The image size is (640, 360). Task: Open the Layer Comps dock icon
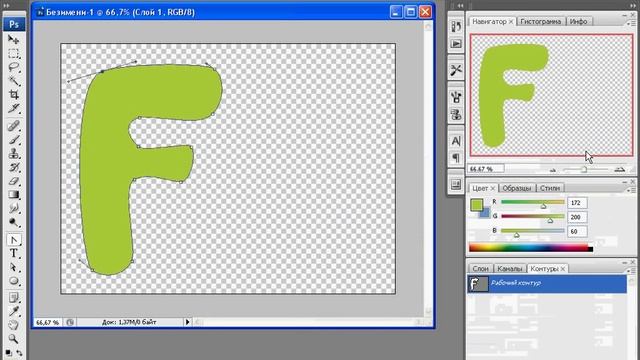pyautogui.click(x=456, y=184)
